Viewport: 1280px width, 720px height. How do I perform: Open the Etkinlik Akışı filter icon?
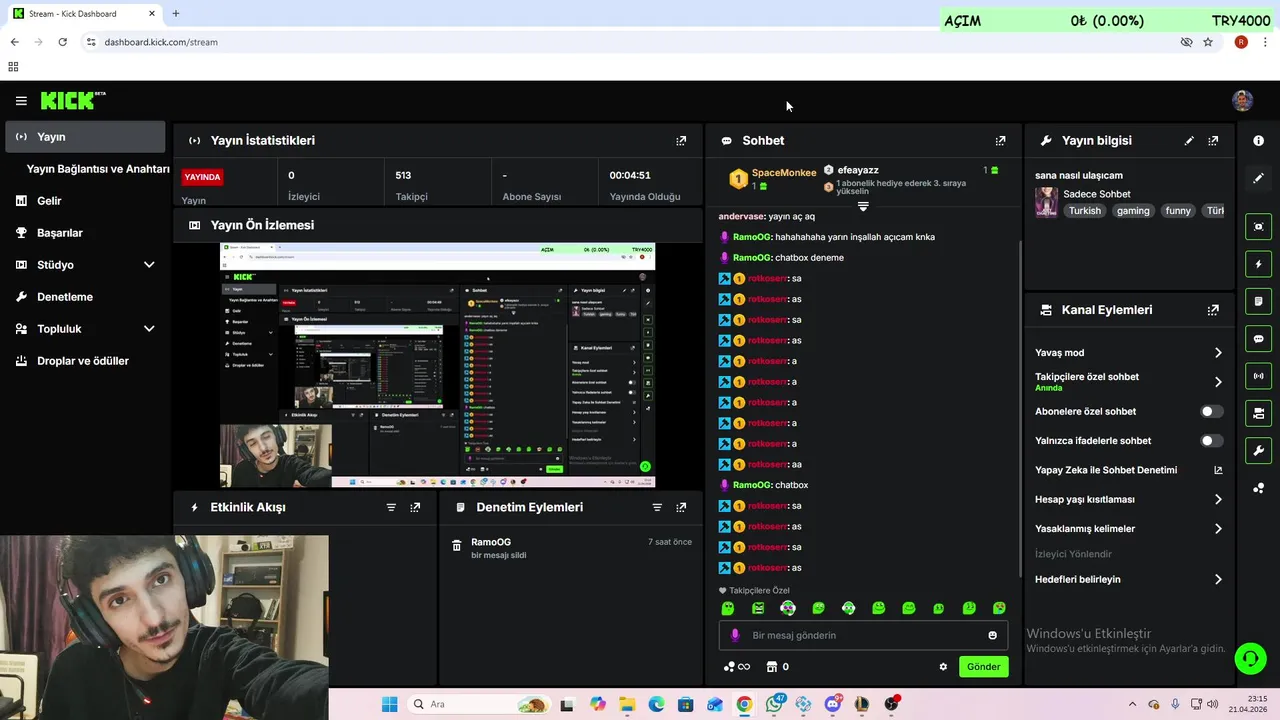[x=391, y=507]
